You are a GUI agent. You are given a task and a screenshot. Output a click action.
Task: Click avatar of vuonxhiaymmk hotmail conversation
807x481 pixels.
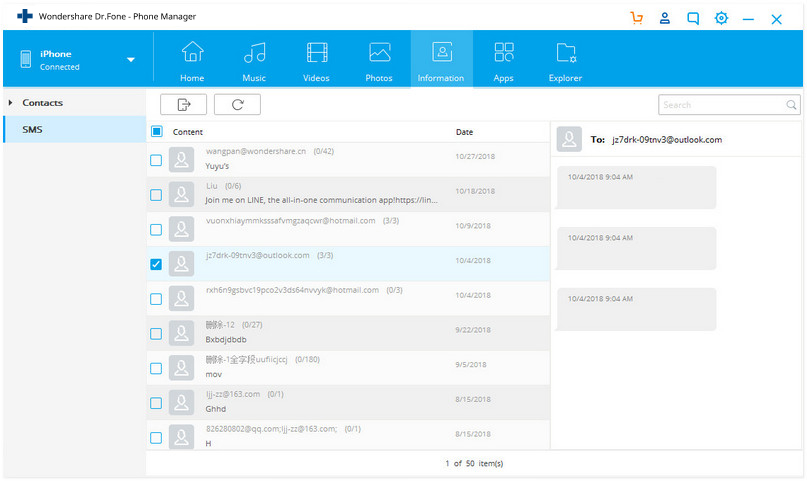pos(181,229)
